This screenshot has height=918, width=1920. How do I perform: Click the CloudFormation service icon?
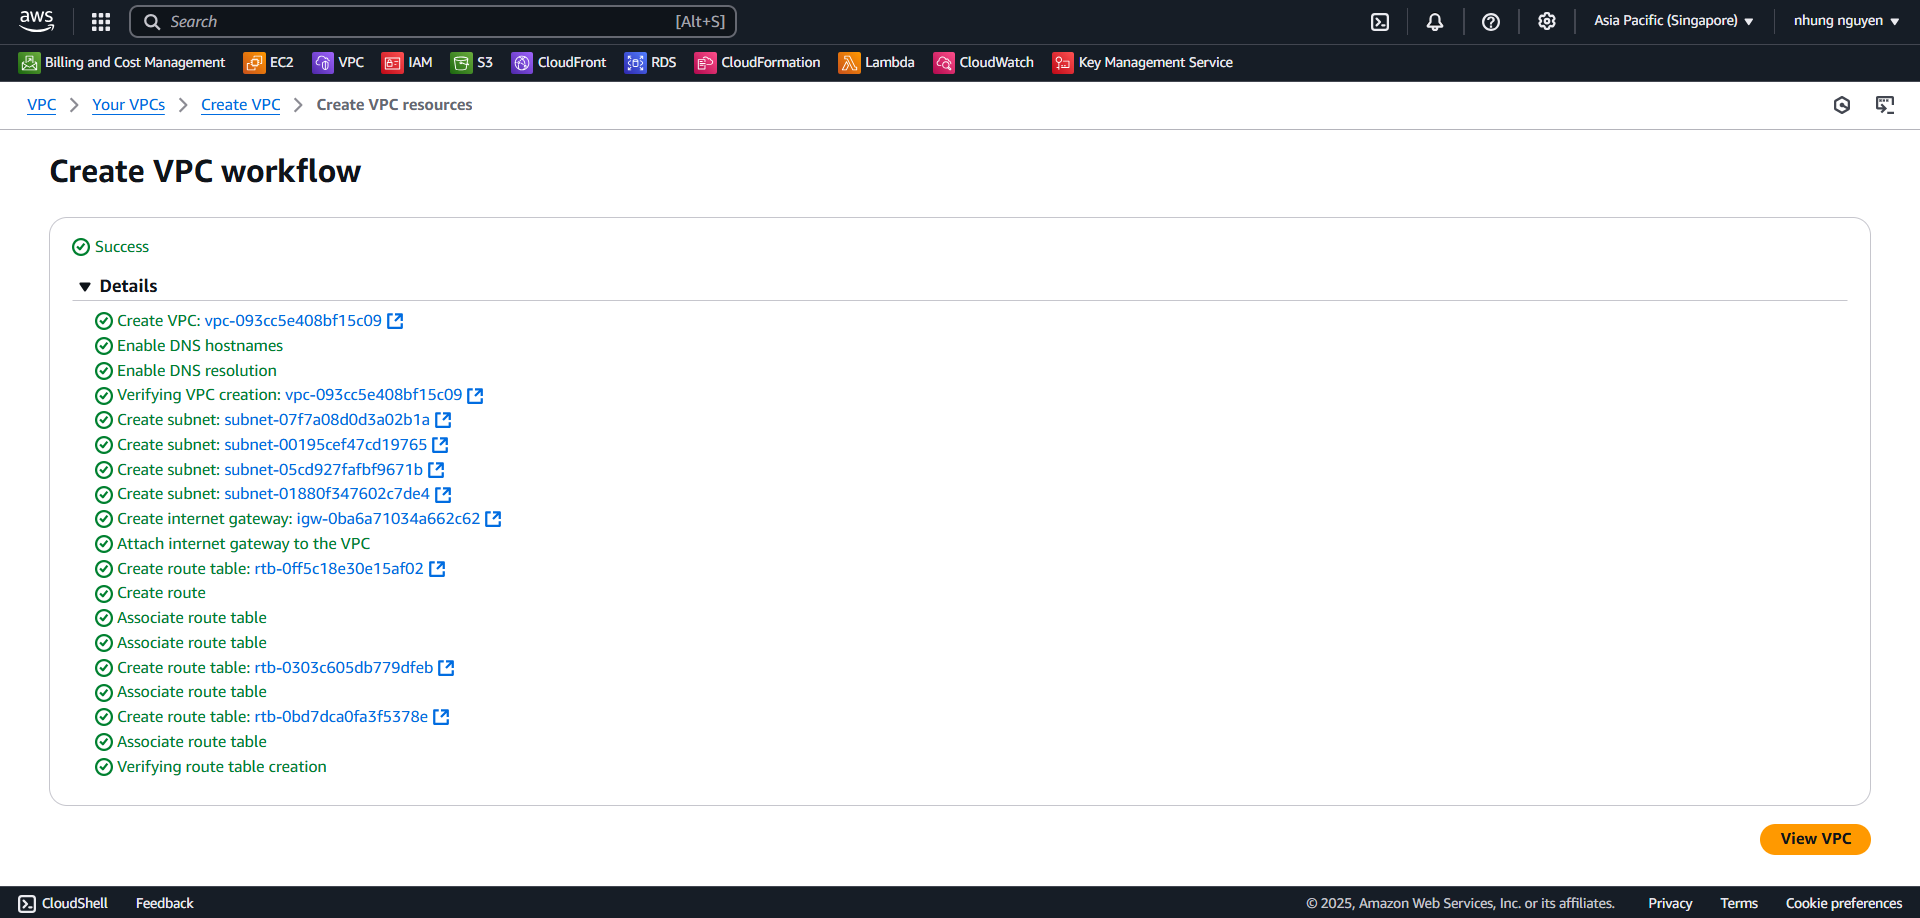(x=705, y=63)
